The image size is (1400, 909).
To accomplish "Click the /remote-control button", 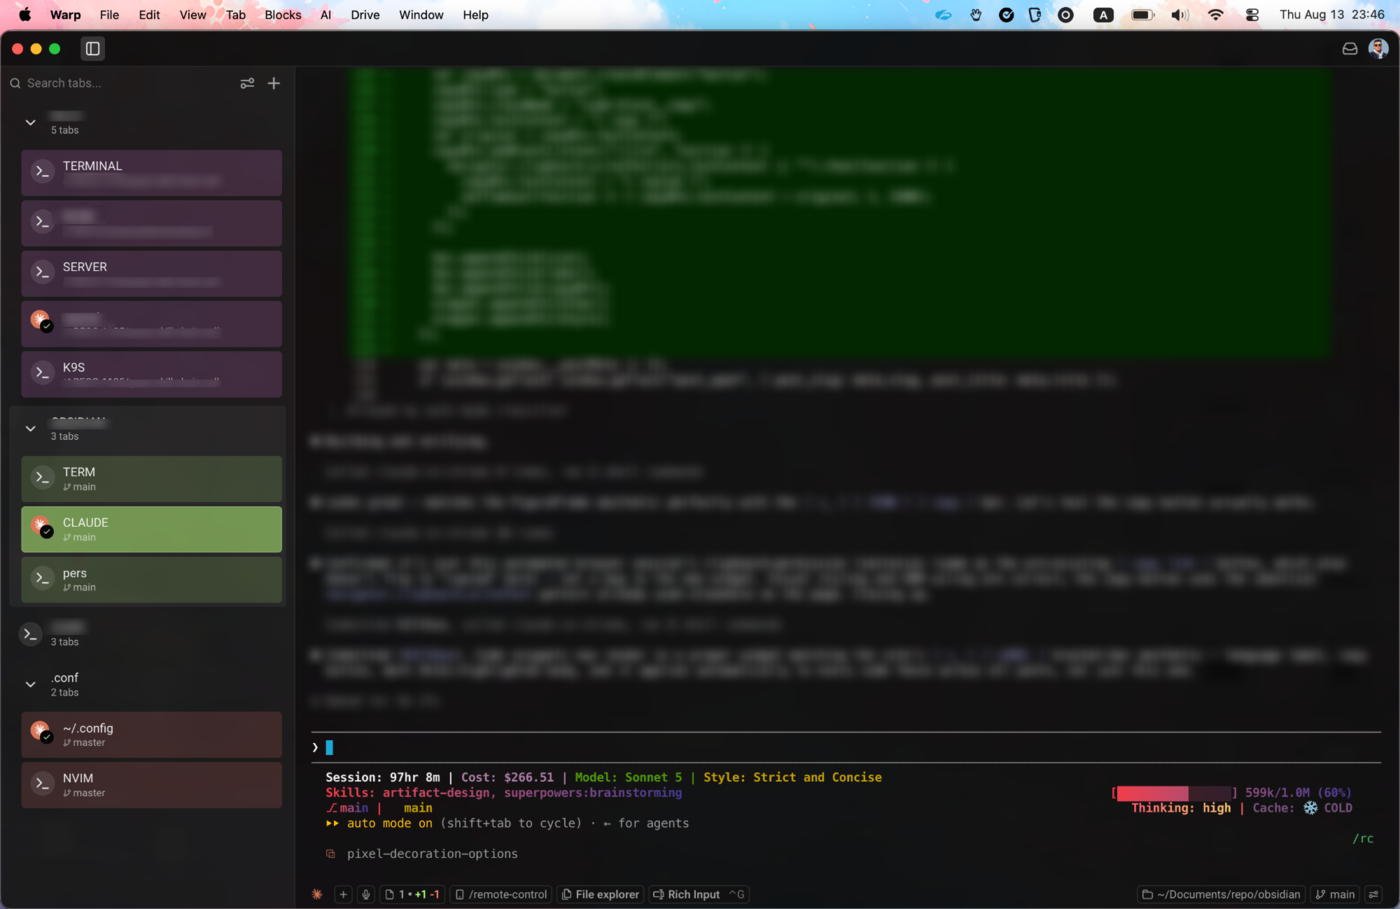I will [x=501, y=894].
